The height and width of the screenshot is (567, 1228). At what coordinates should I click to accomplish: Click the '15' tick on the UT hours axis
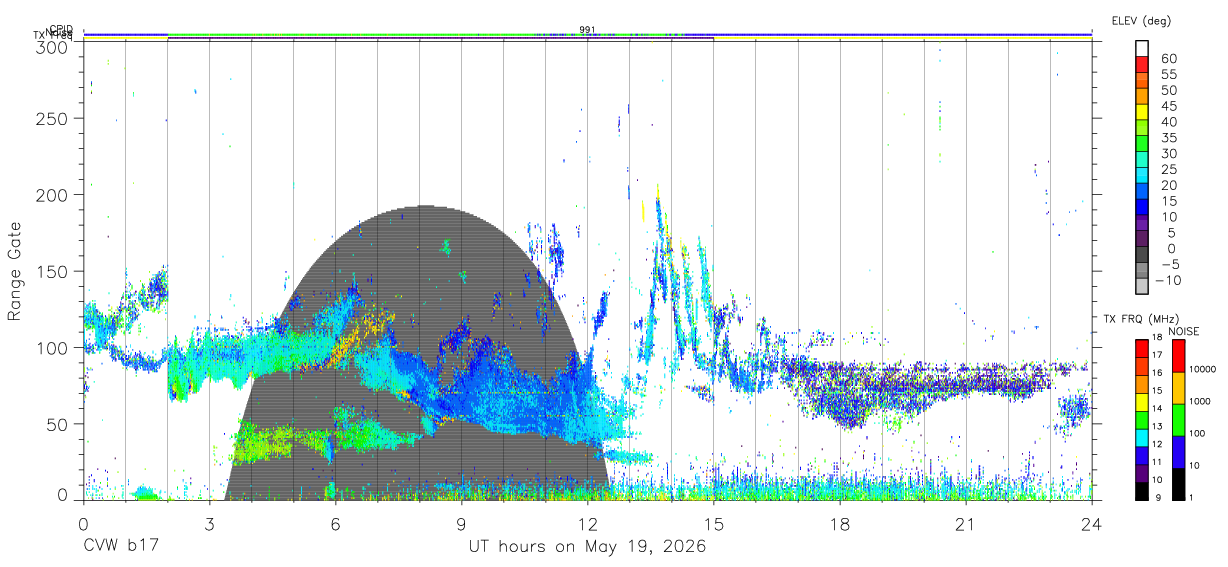click(714, 525)
